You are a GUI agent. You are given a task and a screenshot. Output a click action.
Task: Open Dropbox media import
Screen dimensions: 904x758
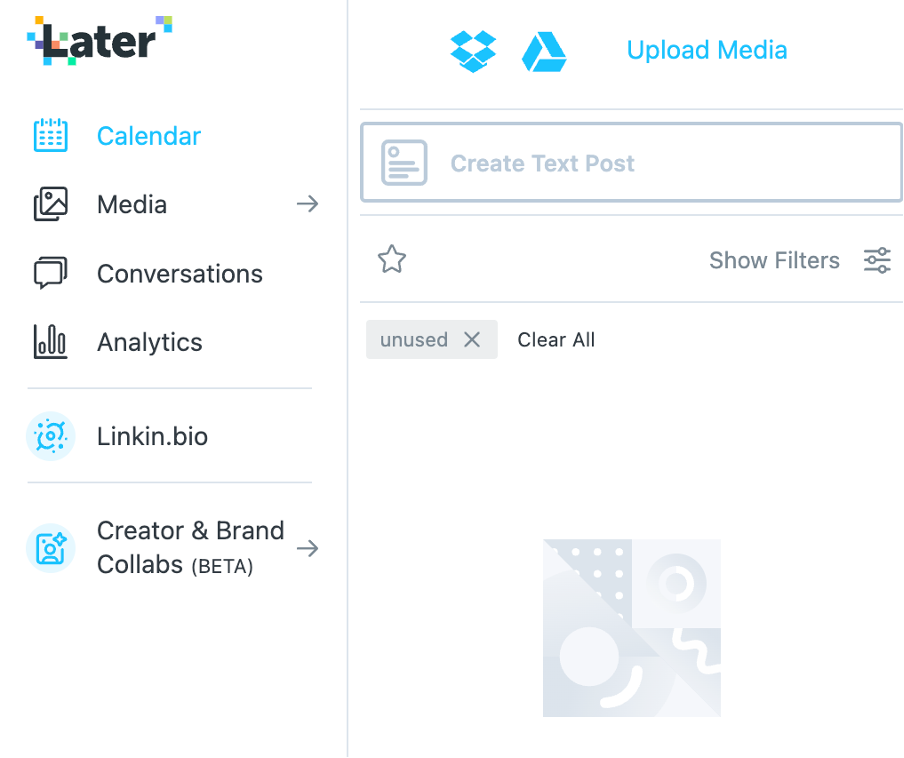coord(473,49)
